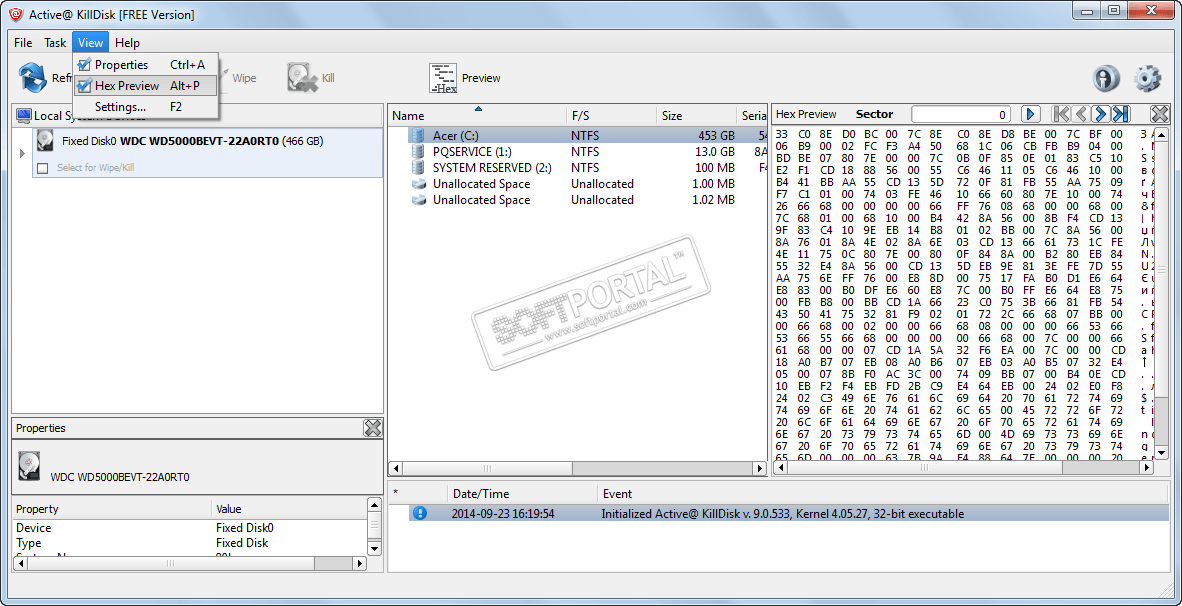Click the Kill disk toolbar icon
Viewport: 1182px width, 606px height.
302,78
